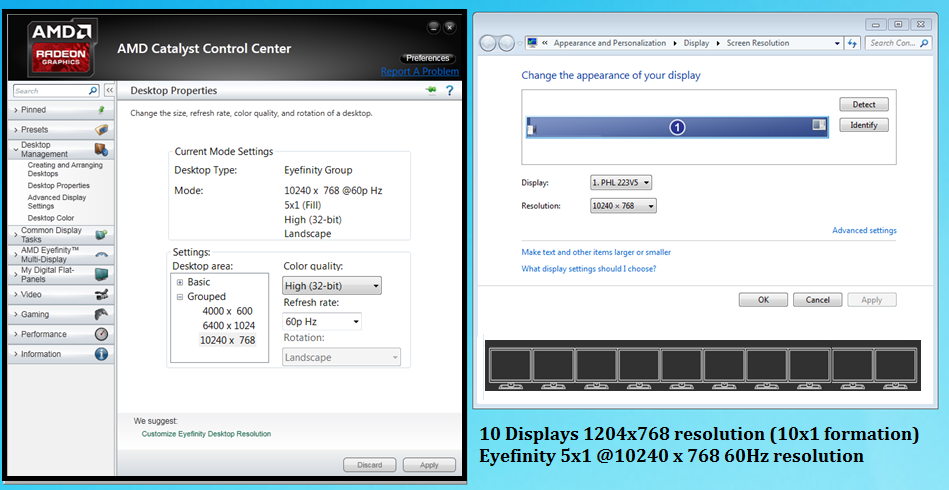Click the AMD Radeon Graphics logo
Image resolution: width=949 pixels, height=490 pixels.
(x=62, y=48)
